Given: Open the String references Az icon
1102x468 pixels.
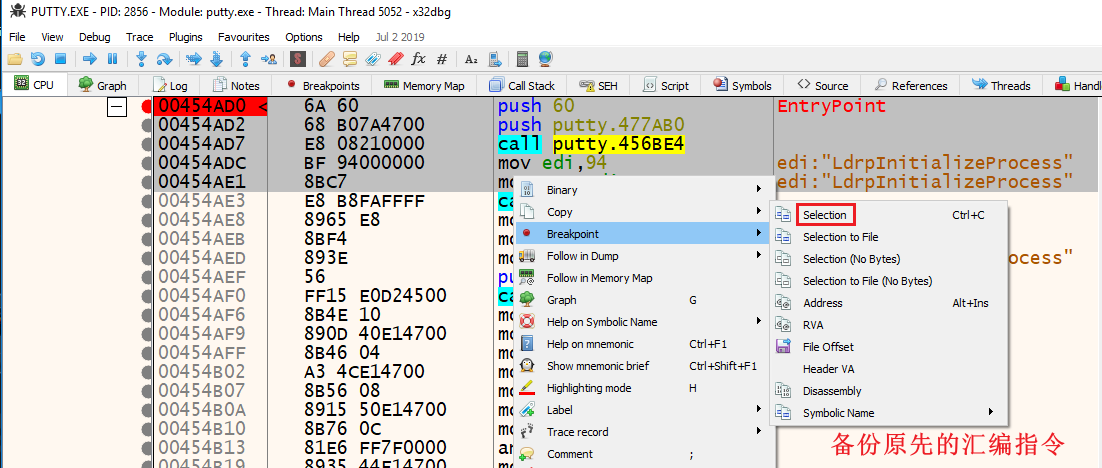Looking at the screenshot, I should (472, 59).
